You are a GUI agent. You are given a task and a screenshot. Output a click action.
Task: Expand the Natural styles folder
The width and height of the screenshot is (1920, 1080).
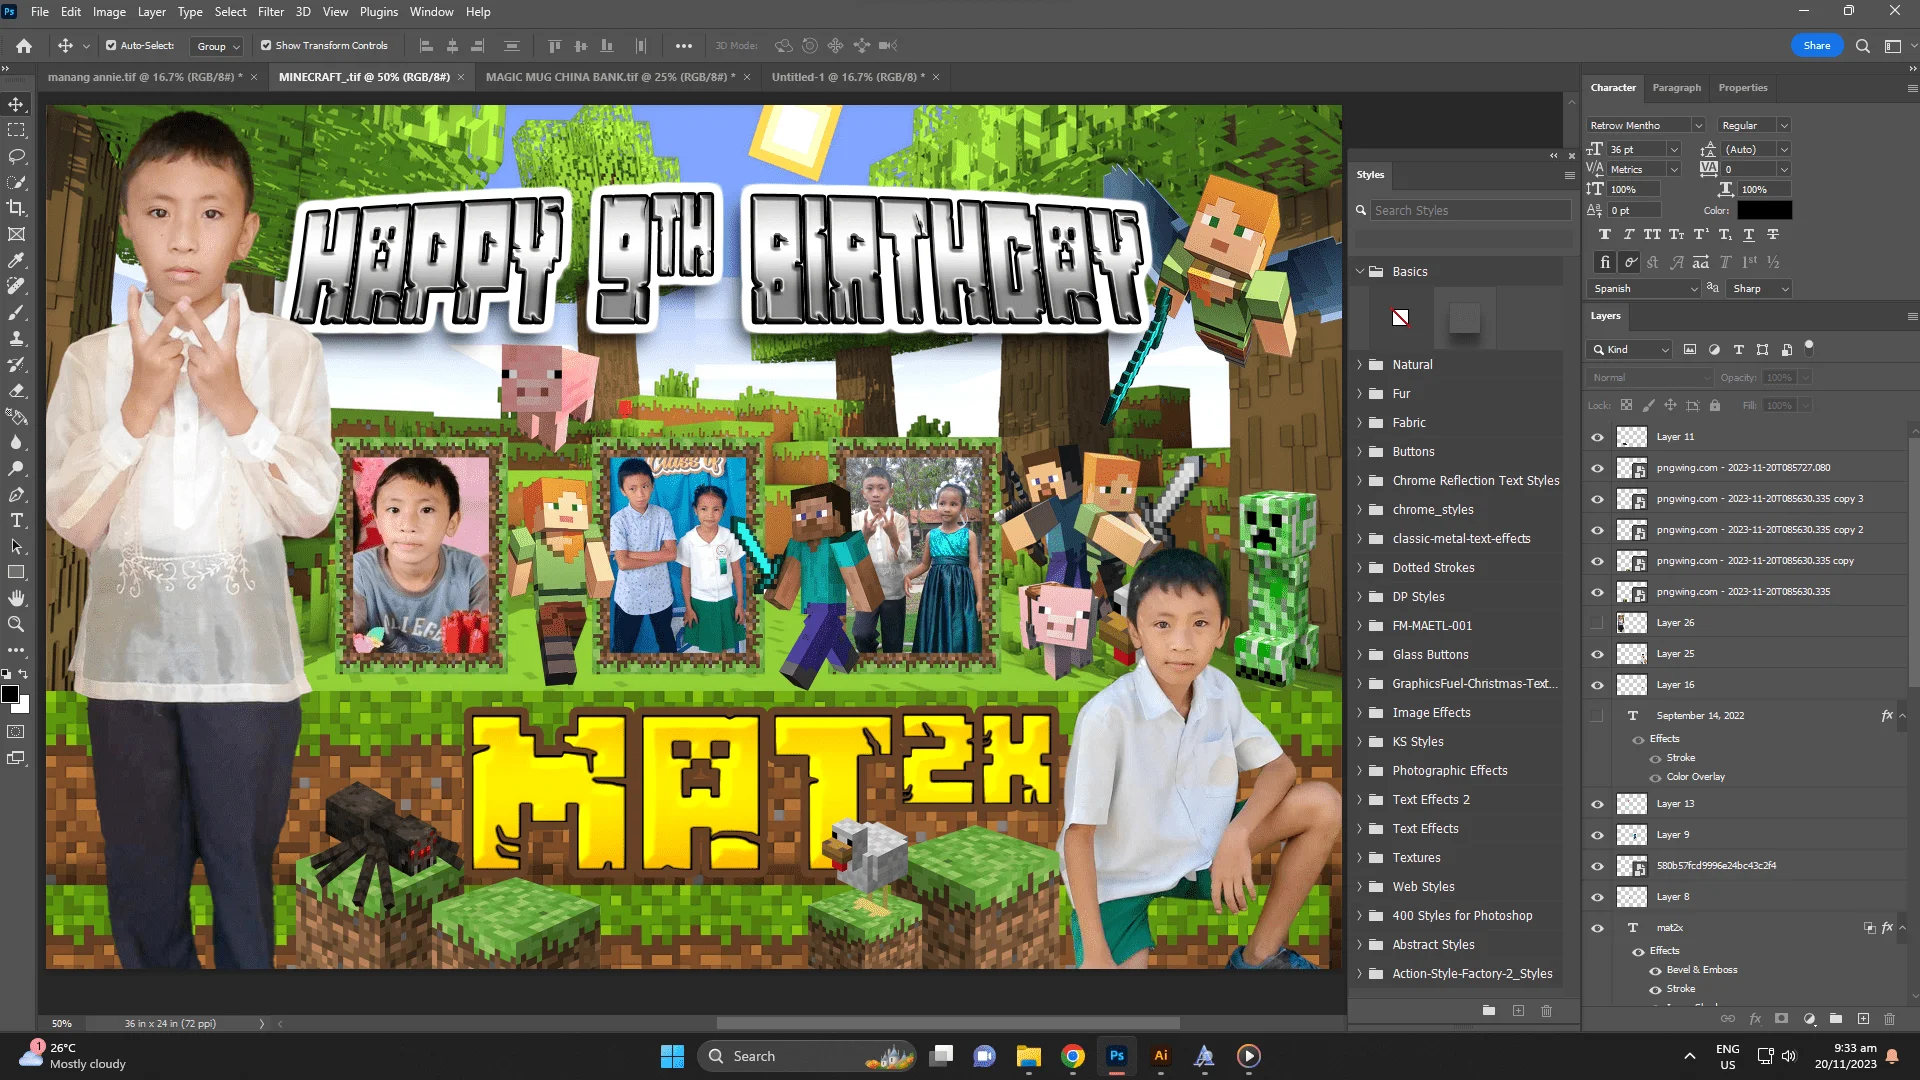(x=1360, y=364)
